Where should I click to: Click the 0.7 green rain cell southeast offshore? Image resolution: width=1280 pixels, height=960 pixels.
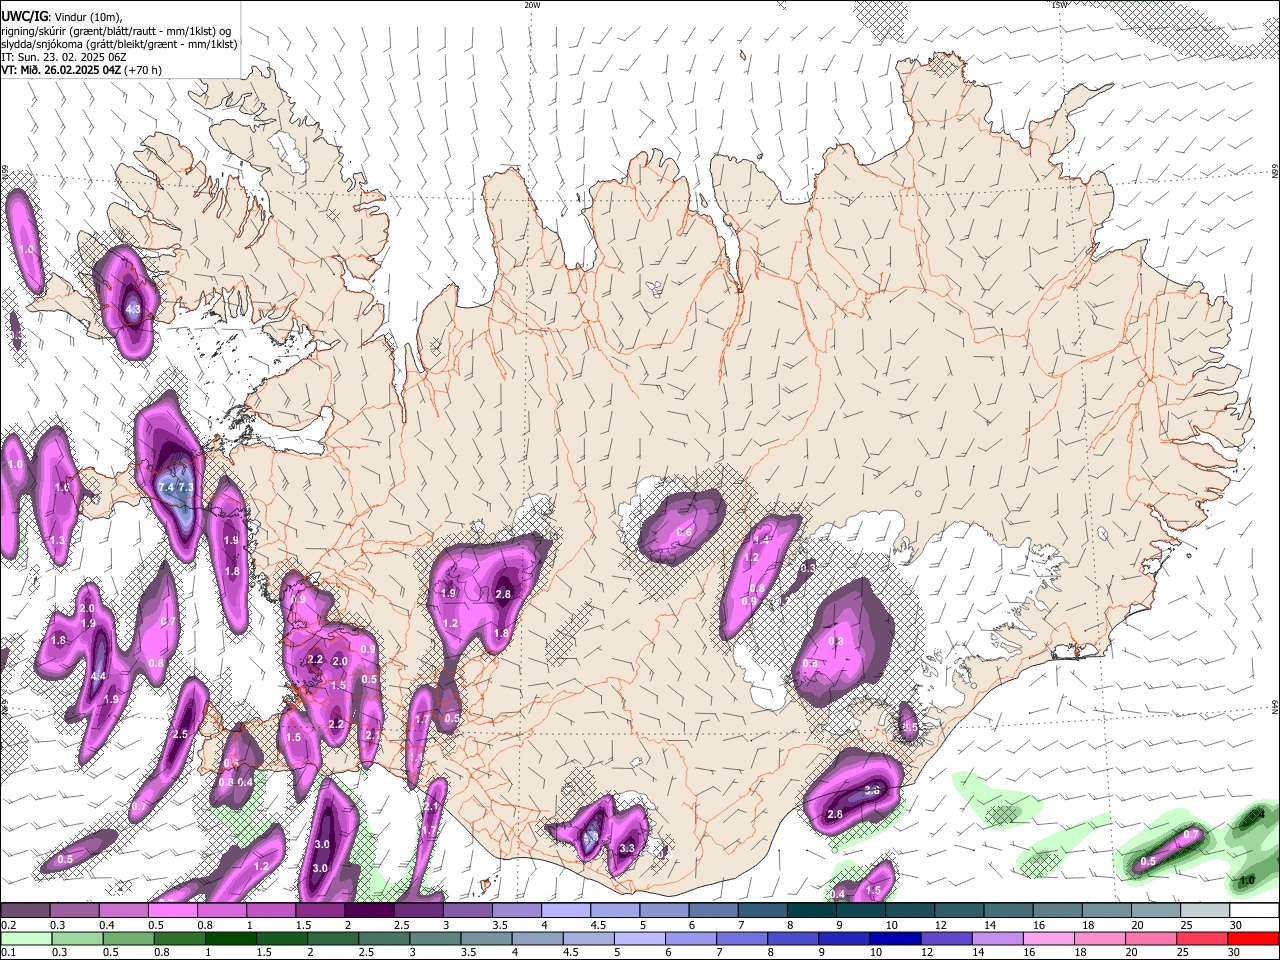[1191, 835]
